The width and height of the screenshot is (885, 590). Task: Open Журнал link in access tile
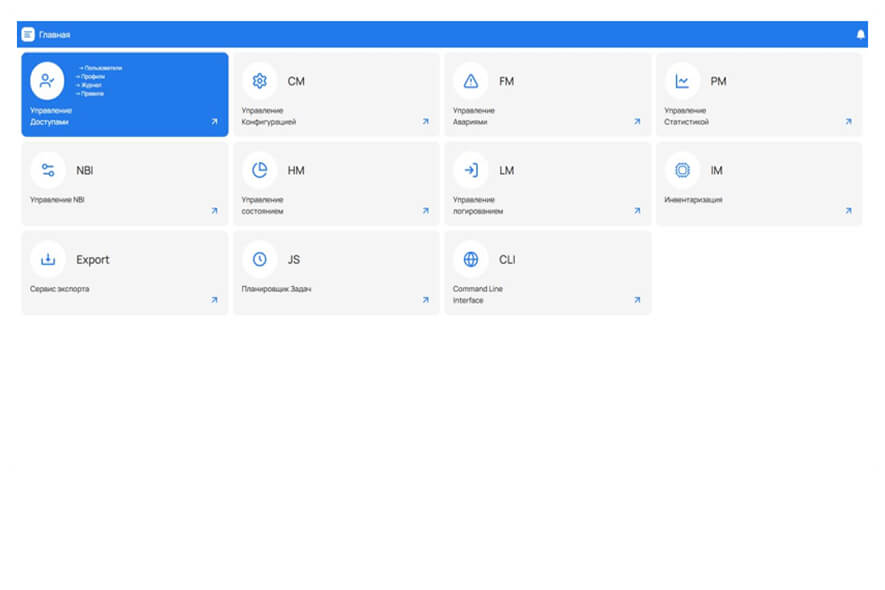(90, 85)
